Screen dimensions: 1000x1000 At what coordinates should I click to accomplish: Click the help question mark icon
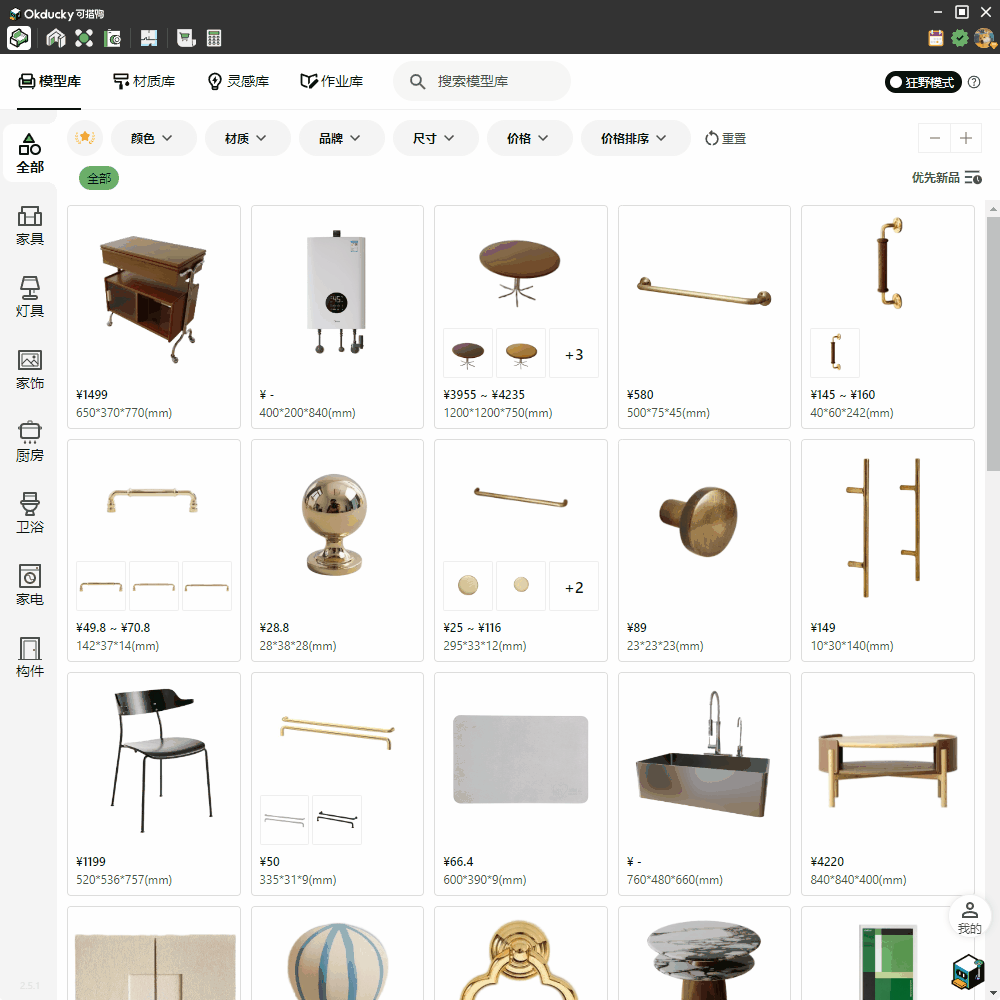pos(974,82)
